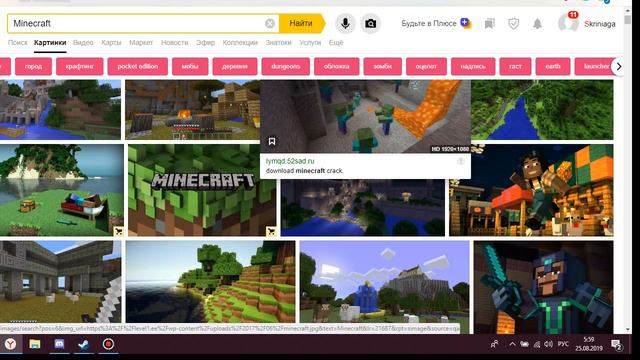
Task: Open the zombies near lava cave image
Action: point(365,116)
